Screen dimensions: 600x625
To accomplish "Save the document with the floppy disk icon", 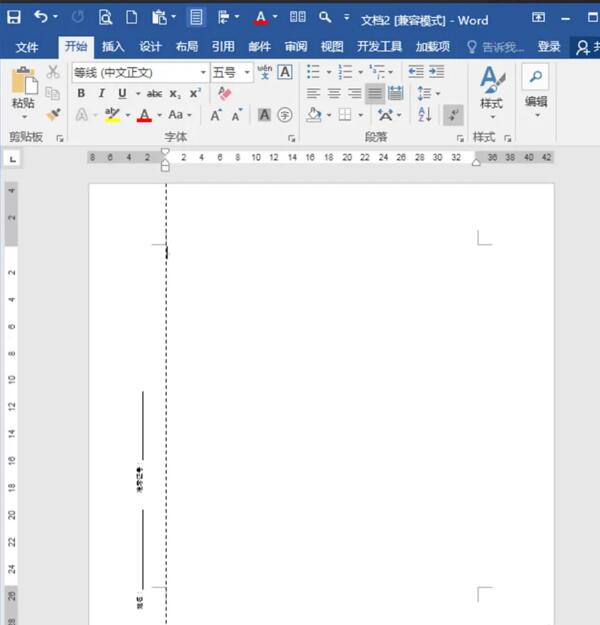I will (14, 18).
